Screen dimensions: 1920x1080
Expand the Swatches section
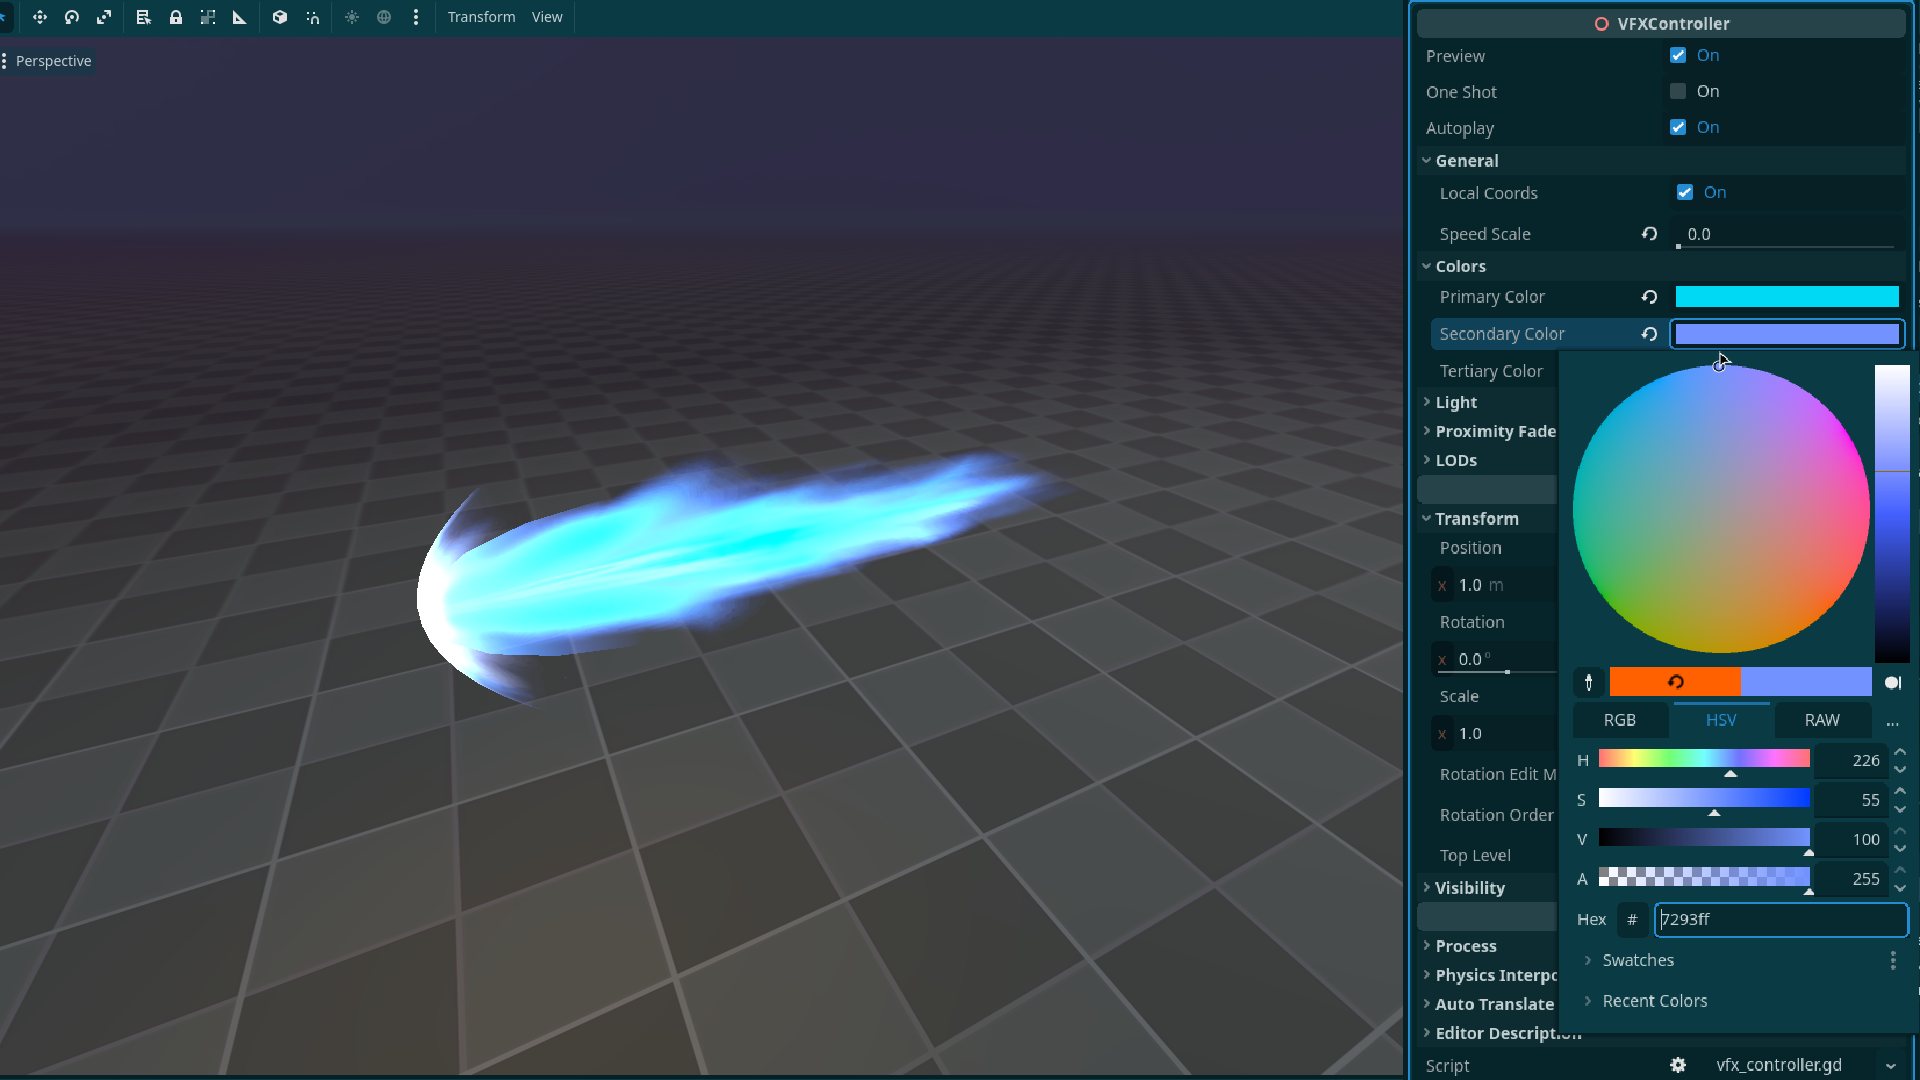[x=1637, y=960]
